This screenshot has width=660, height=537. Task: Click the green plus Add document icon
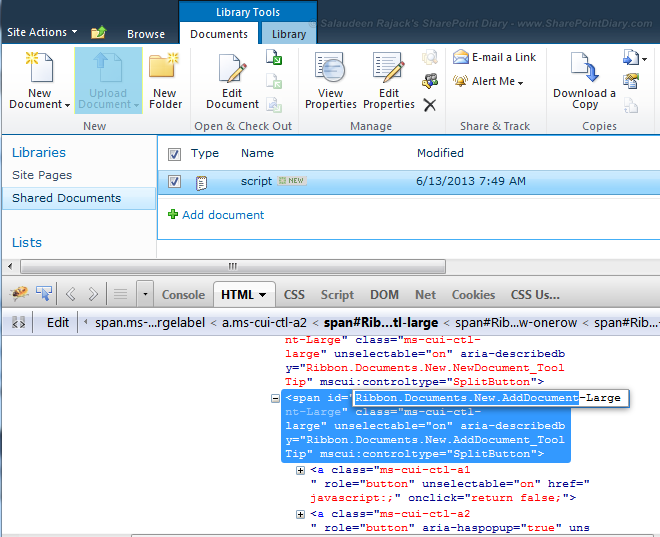pyautogui.click(x=173, y=215)
